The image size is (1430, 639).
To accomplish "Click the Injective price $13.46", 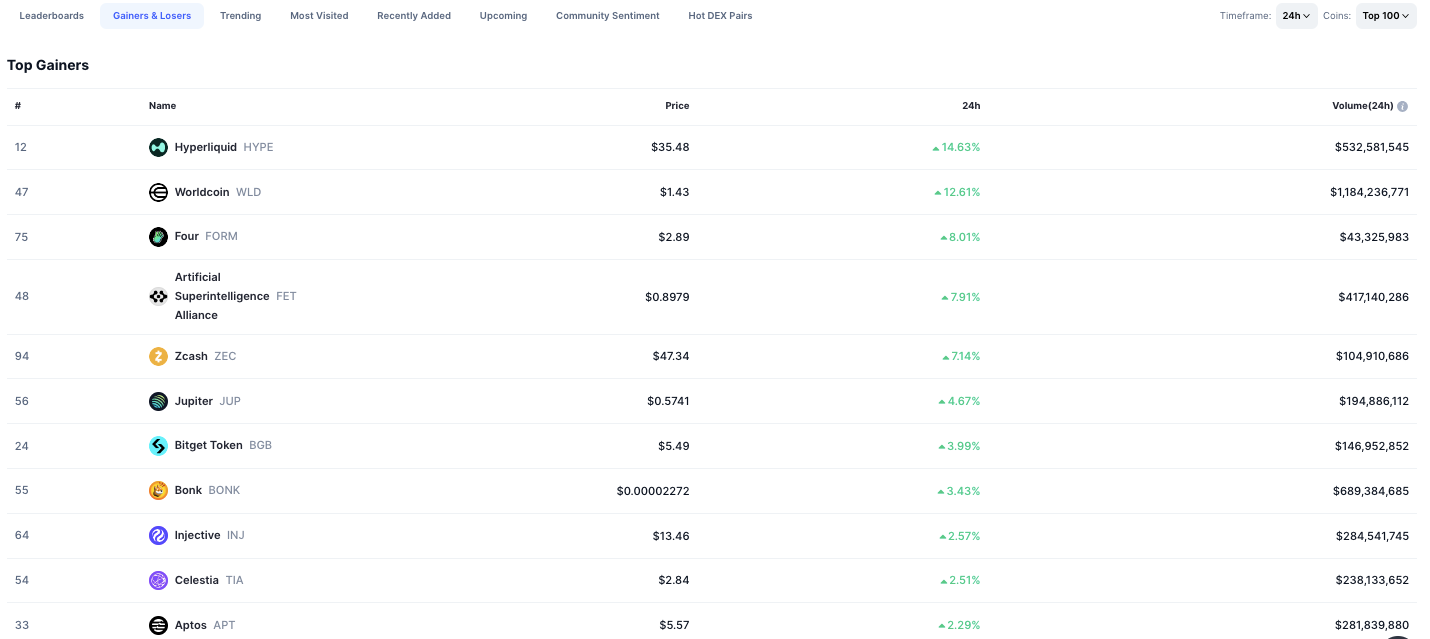I will click(671, 536).
